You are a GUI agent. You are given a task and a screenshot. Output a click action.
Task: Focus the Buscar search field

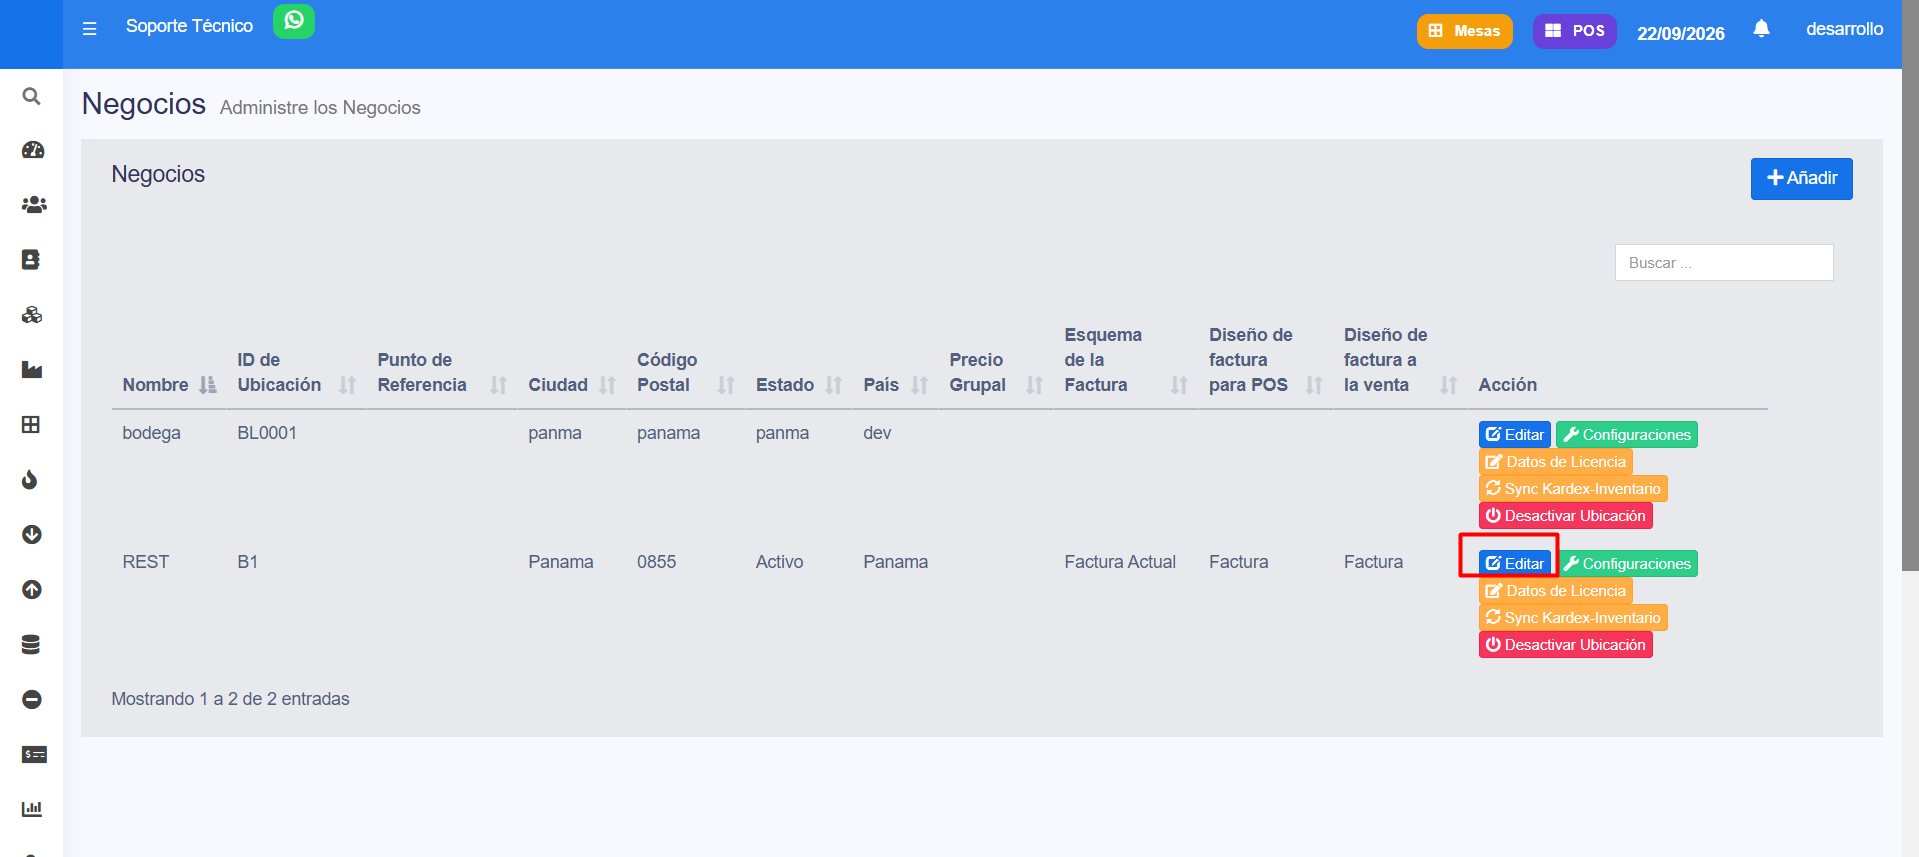click(1724, 262)
